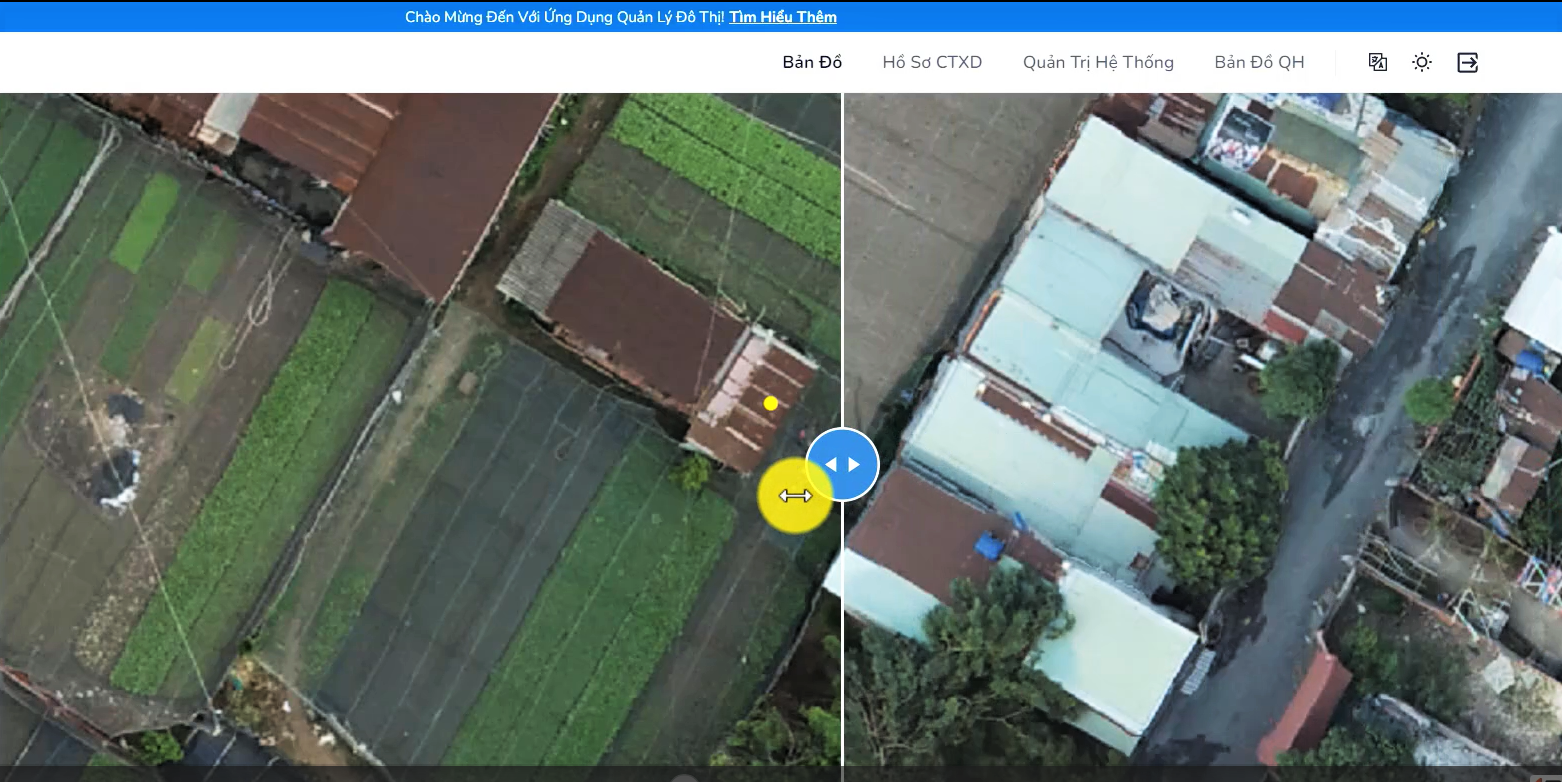Toggle the sun light-mode theme icon

pyautogui.click(x=1421, y=62)
